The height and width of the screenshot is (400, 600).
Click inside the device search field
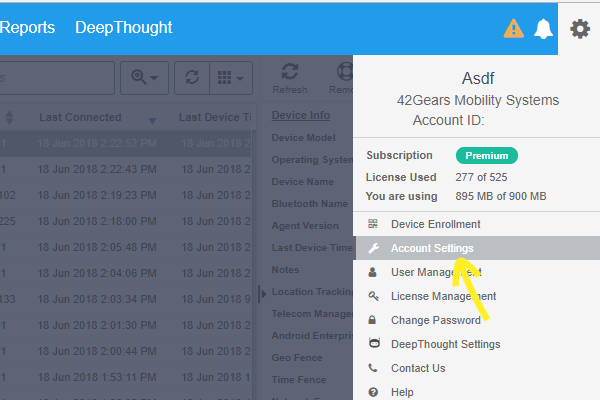57,78
